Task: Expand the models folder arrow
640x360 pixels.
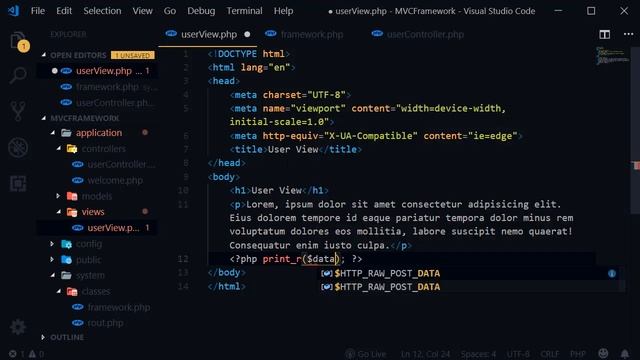Action: point(58,196)
